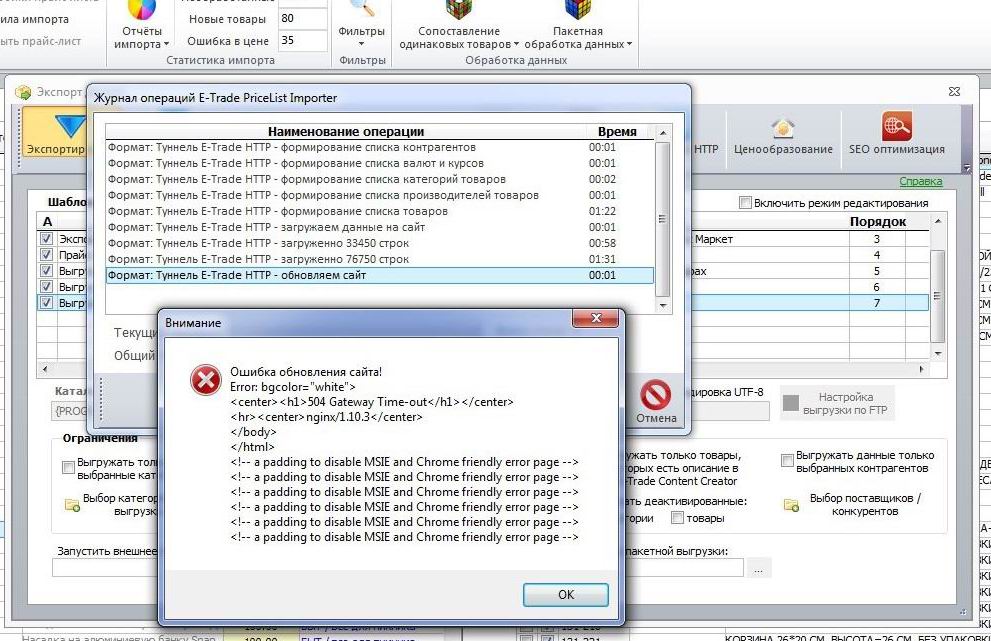Click OK in the Внимание error dialog
991x641 pixels.
pos(566,594)
